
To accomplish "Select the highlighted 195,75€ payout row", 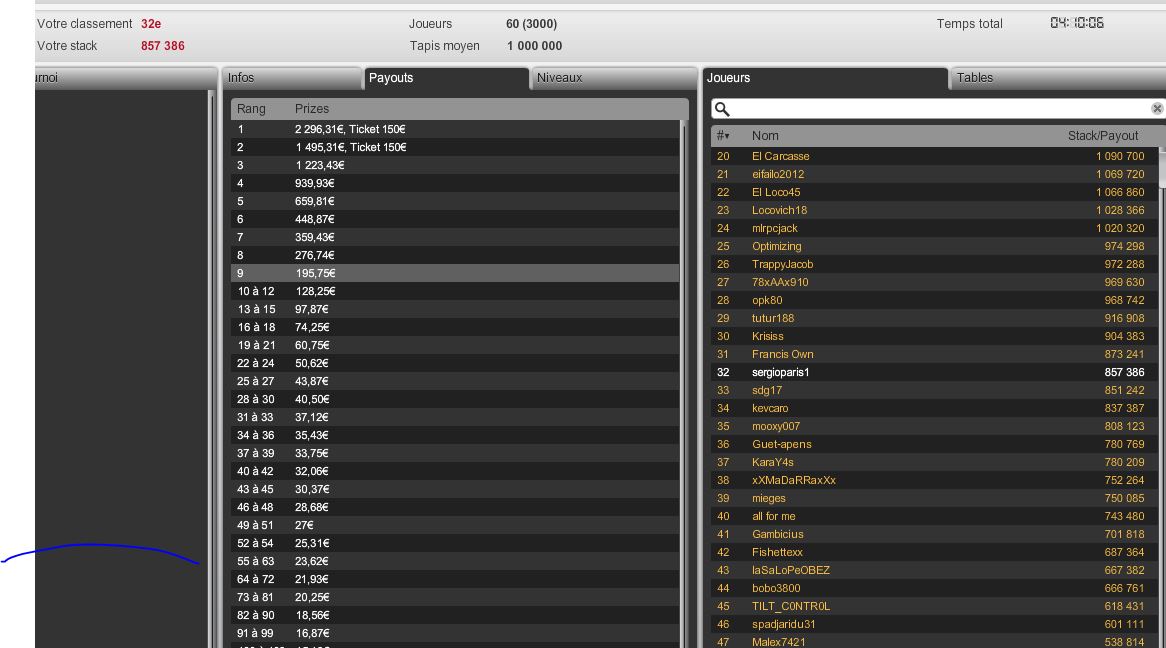I will point(455,273).
